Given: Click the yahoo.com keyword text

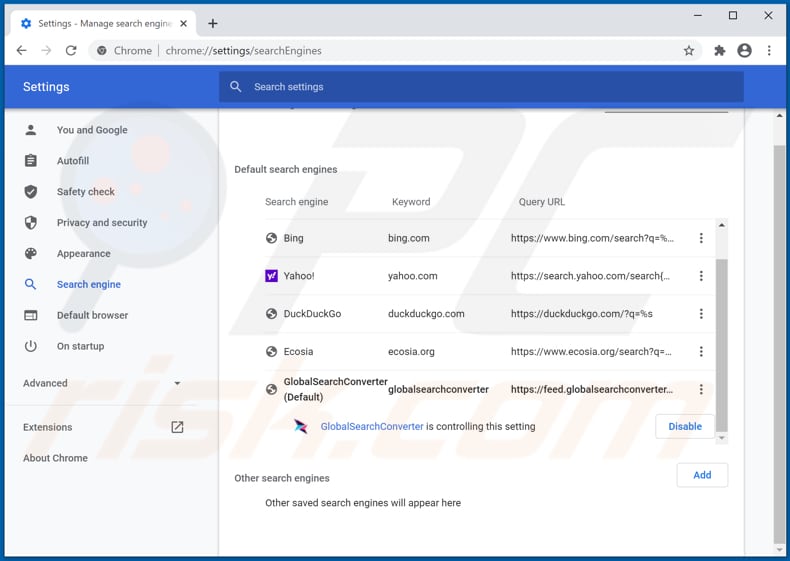Looking at the screenshot, I should (x=413, y=276).
